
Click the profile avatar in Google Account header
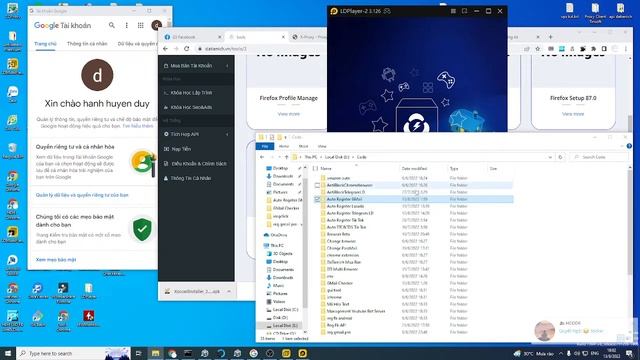(x=156, y=25)
